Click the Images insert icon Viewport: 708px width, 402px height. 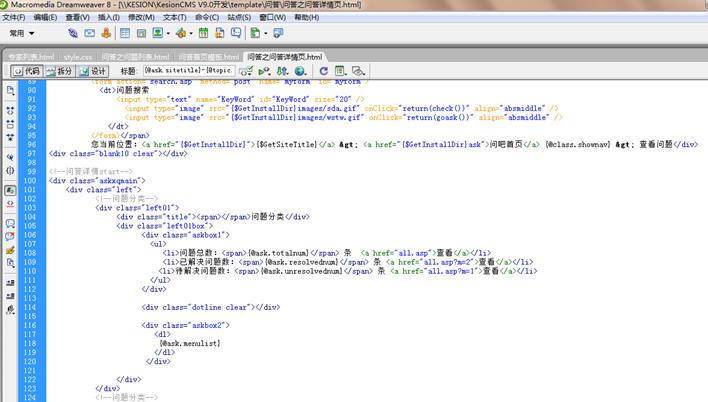pyautogui.click(x=158, y=33)
